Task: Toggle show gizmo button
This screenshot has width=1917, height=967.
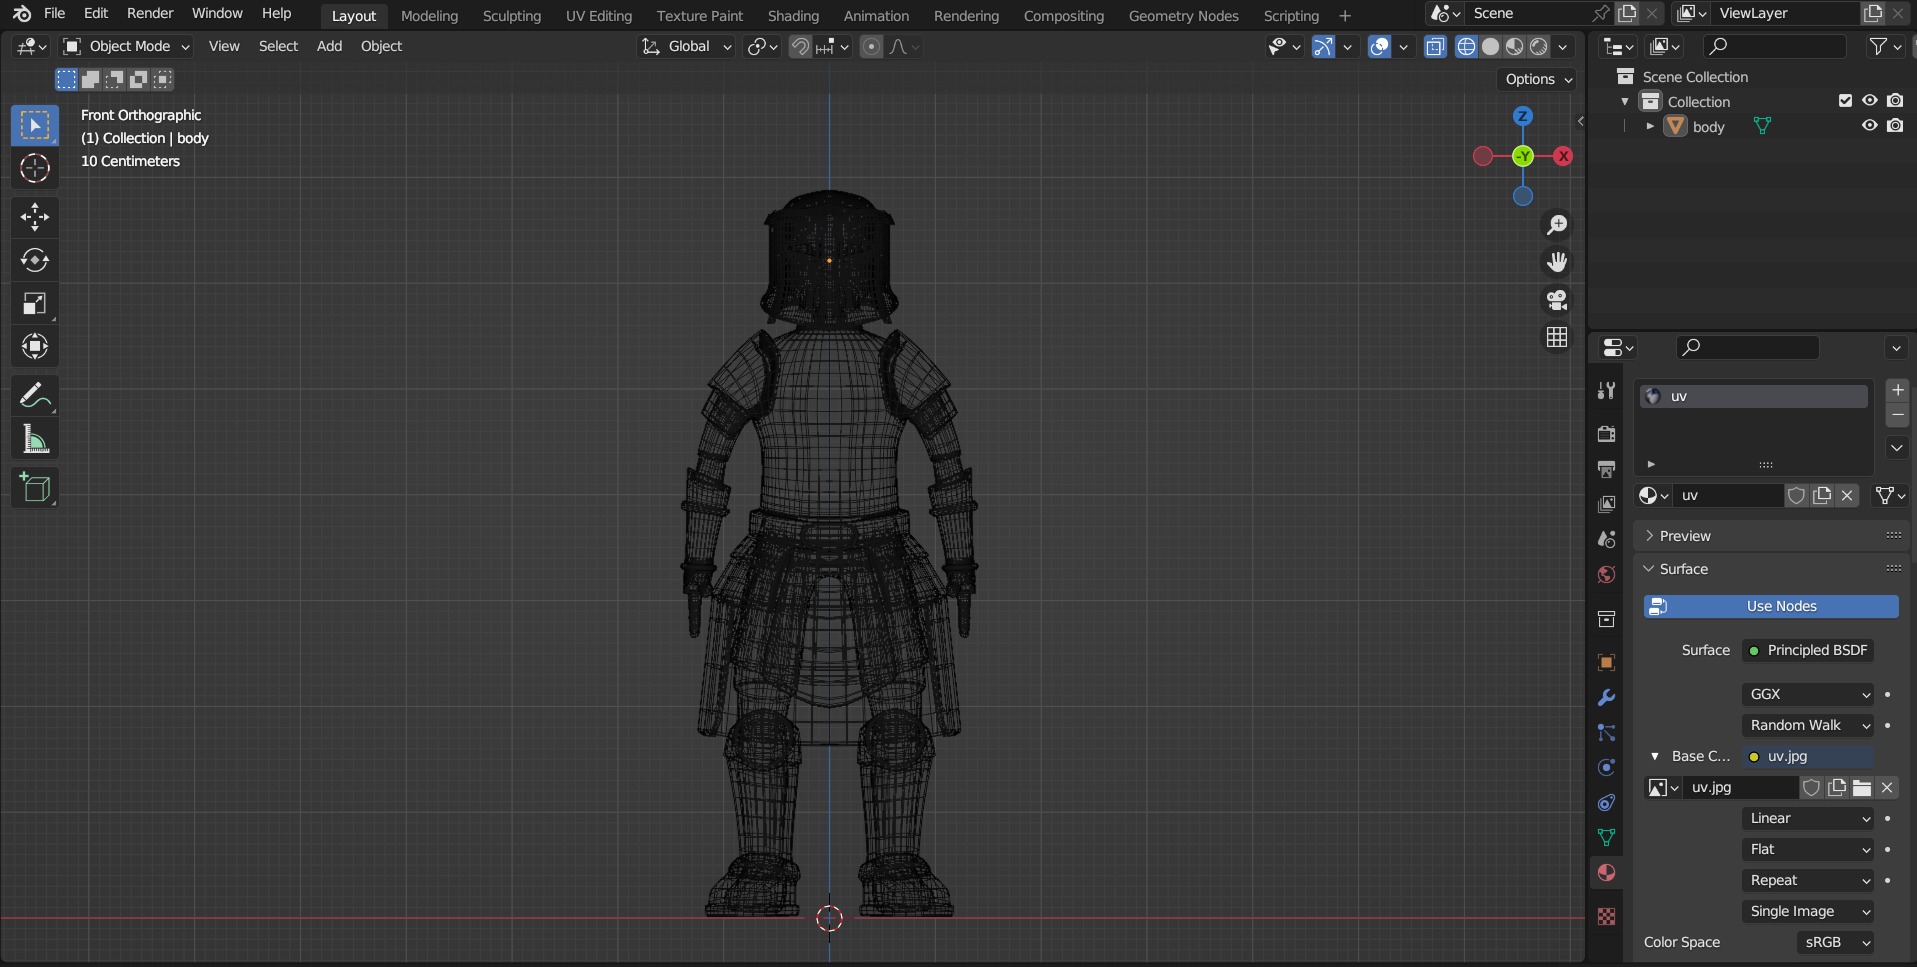Action: click(1323, 47)
